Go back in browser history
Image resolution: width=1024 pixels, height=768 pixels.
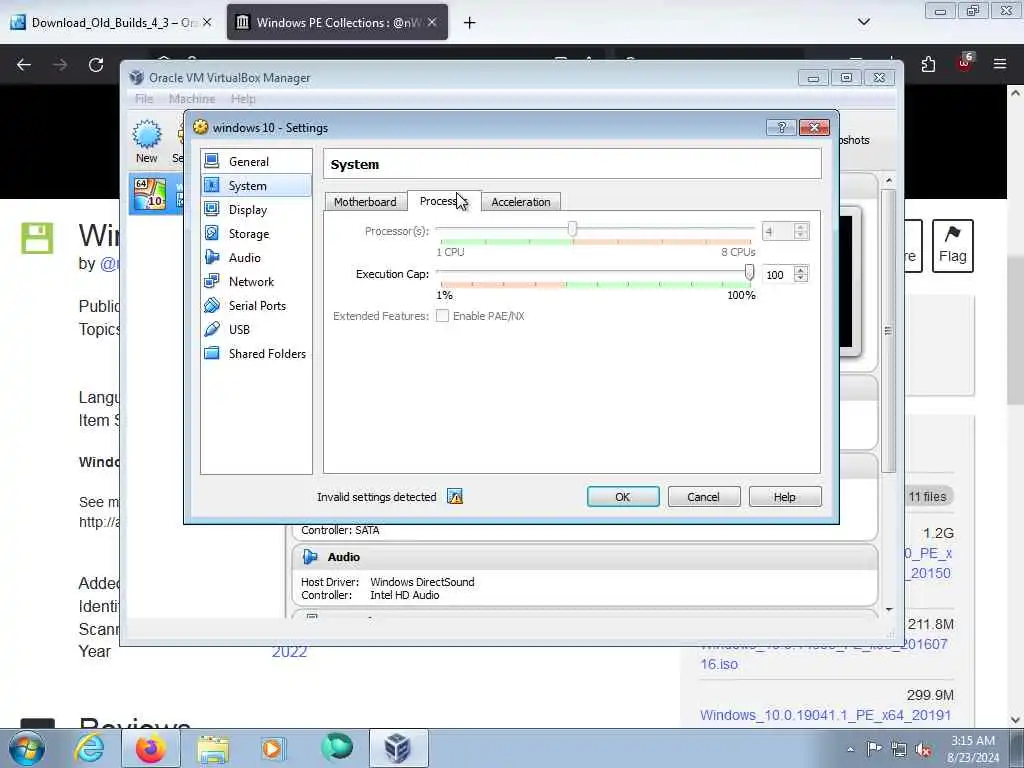coord(24,64)
